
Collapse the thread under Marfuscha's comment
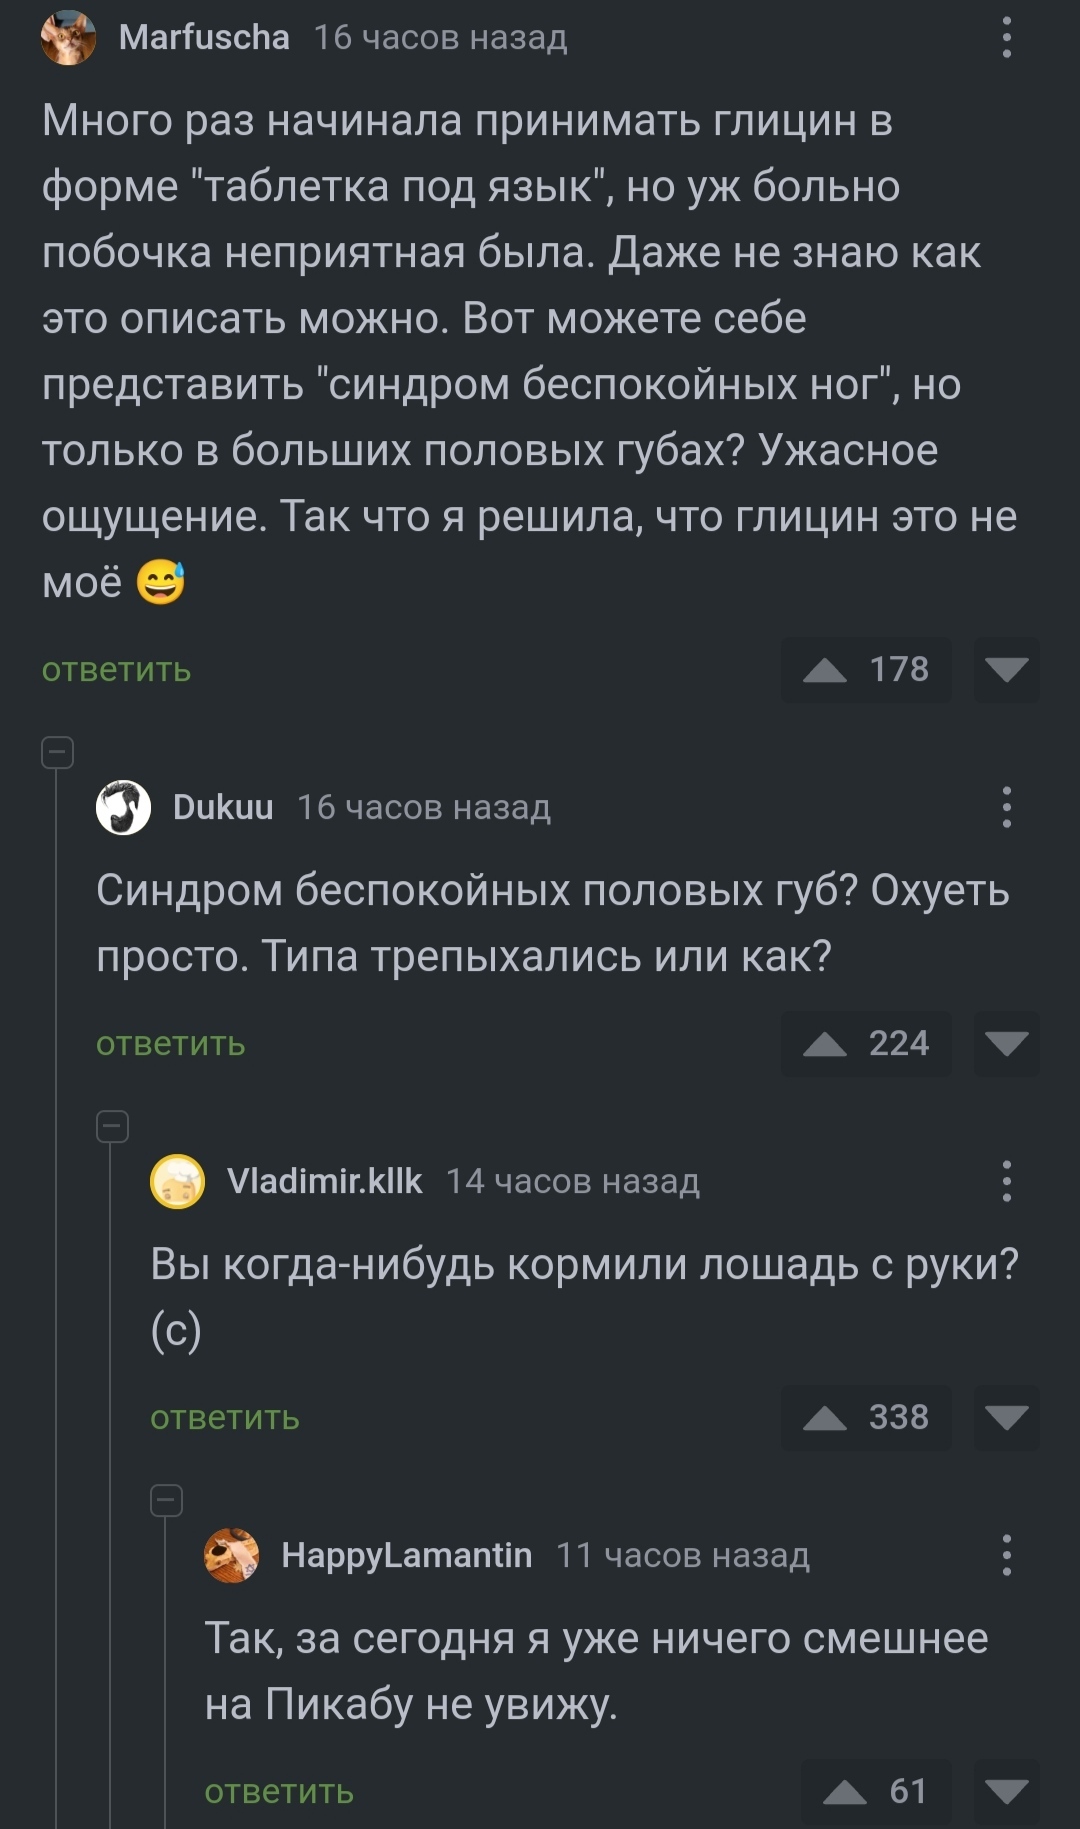click(58, 752)
